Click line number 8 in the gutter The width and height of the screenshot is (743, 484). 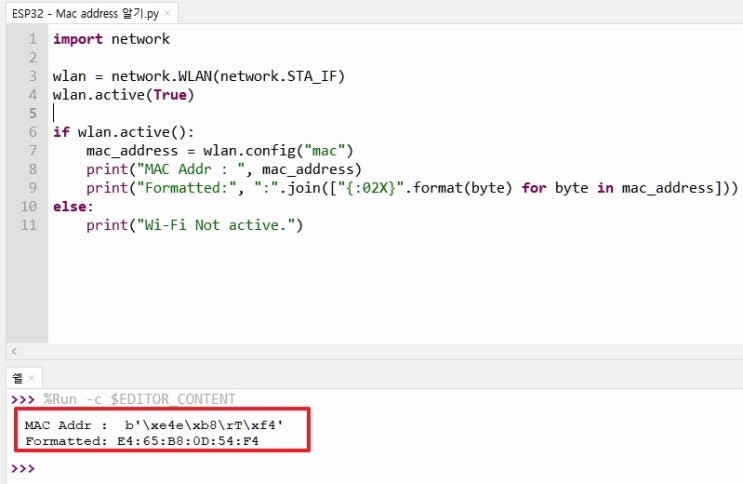click(x=32, y=169)
